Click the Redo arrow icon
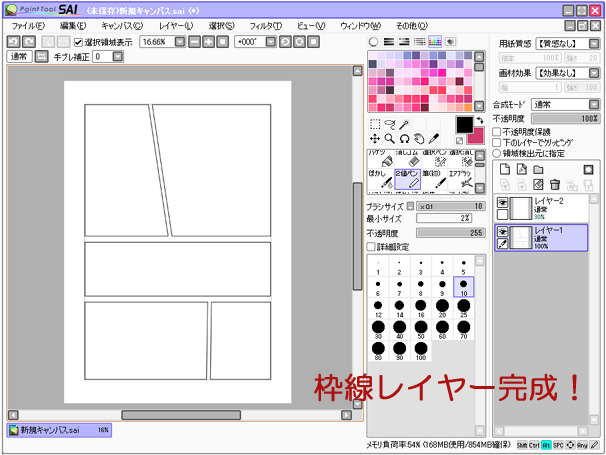This screenshot has width=606, height=455. [29, 42]
